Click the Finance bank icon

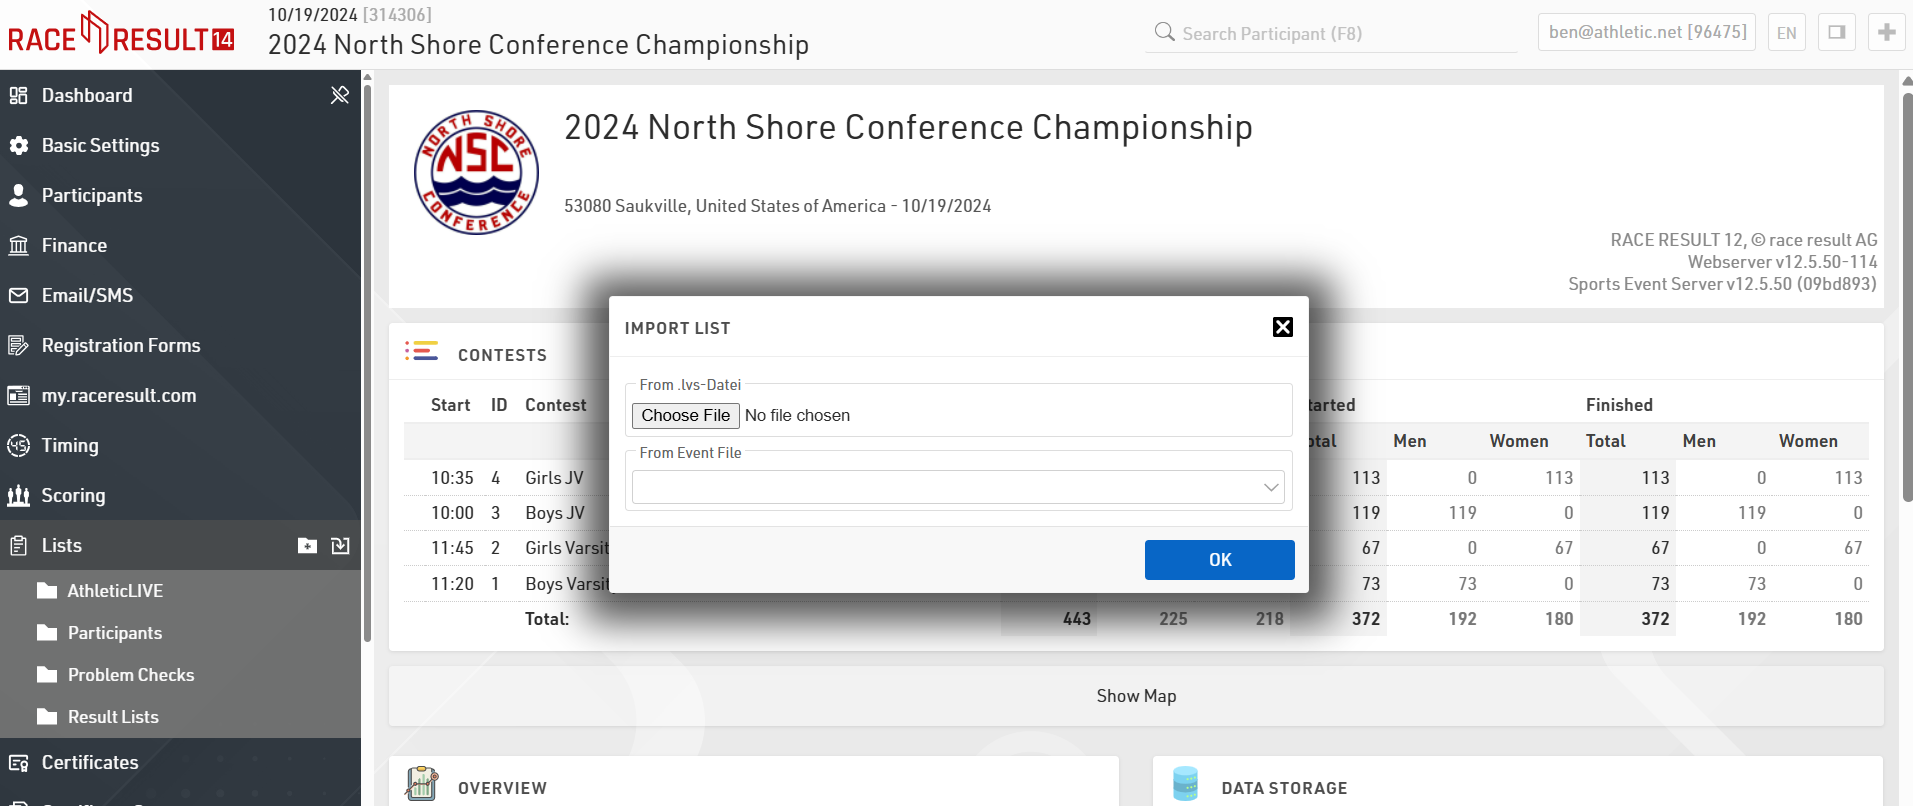(19, 245)
